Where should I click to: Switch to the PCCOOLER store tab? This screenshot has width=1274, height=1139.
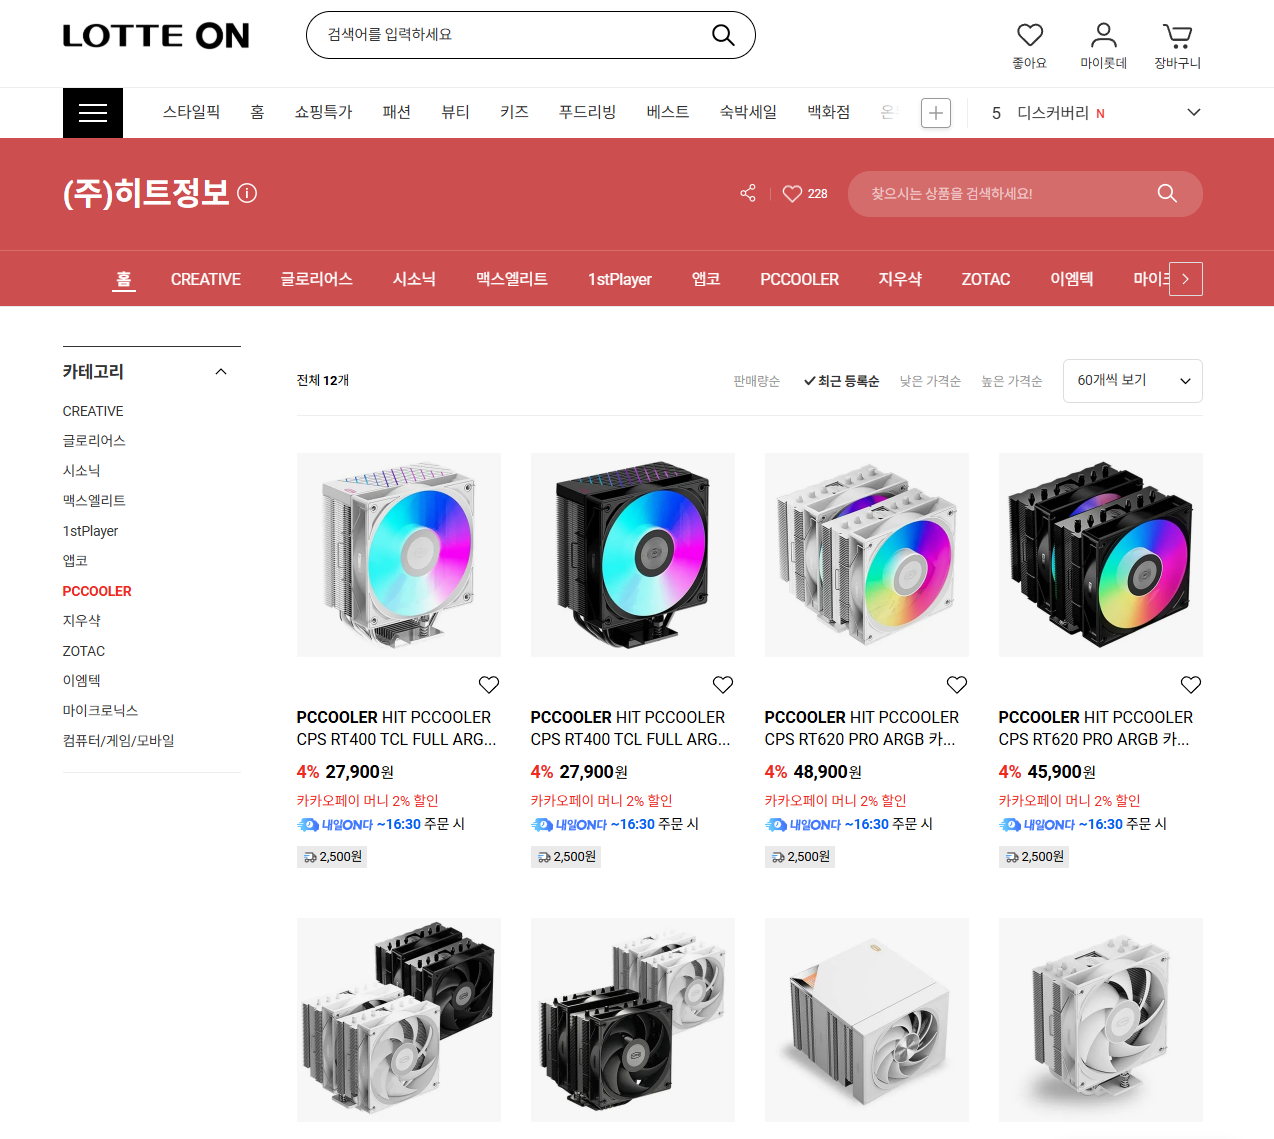(799, 279)
